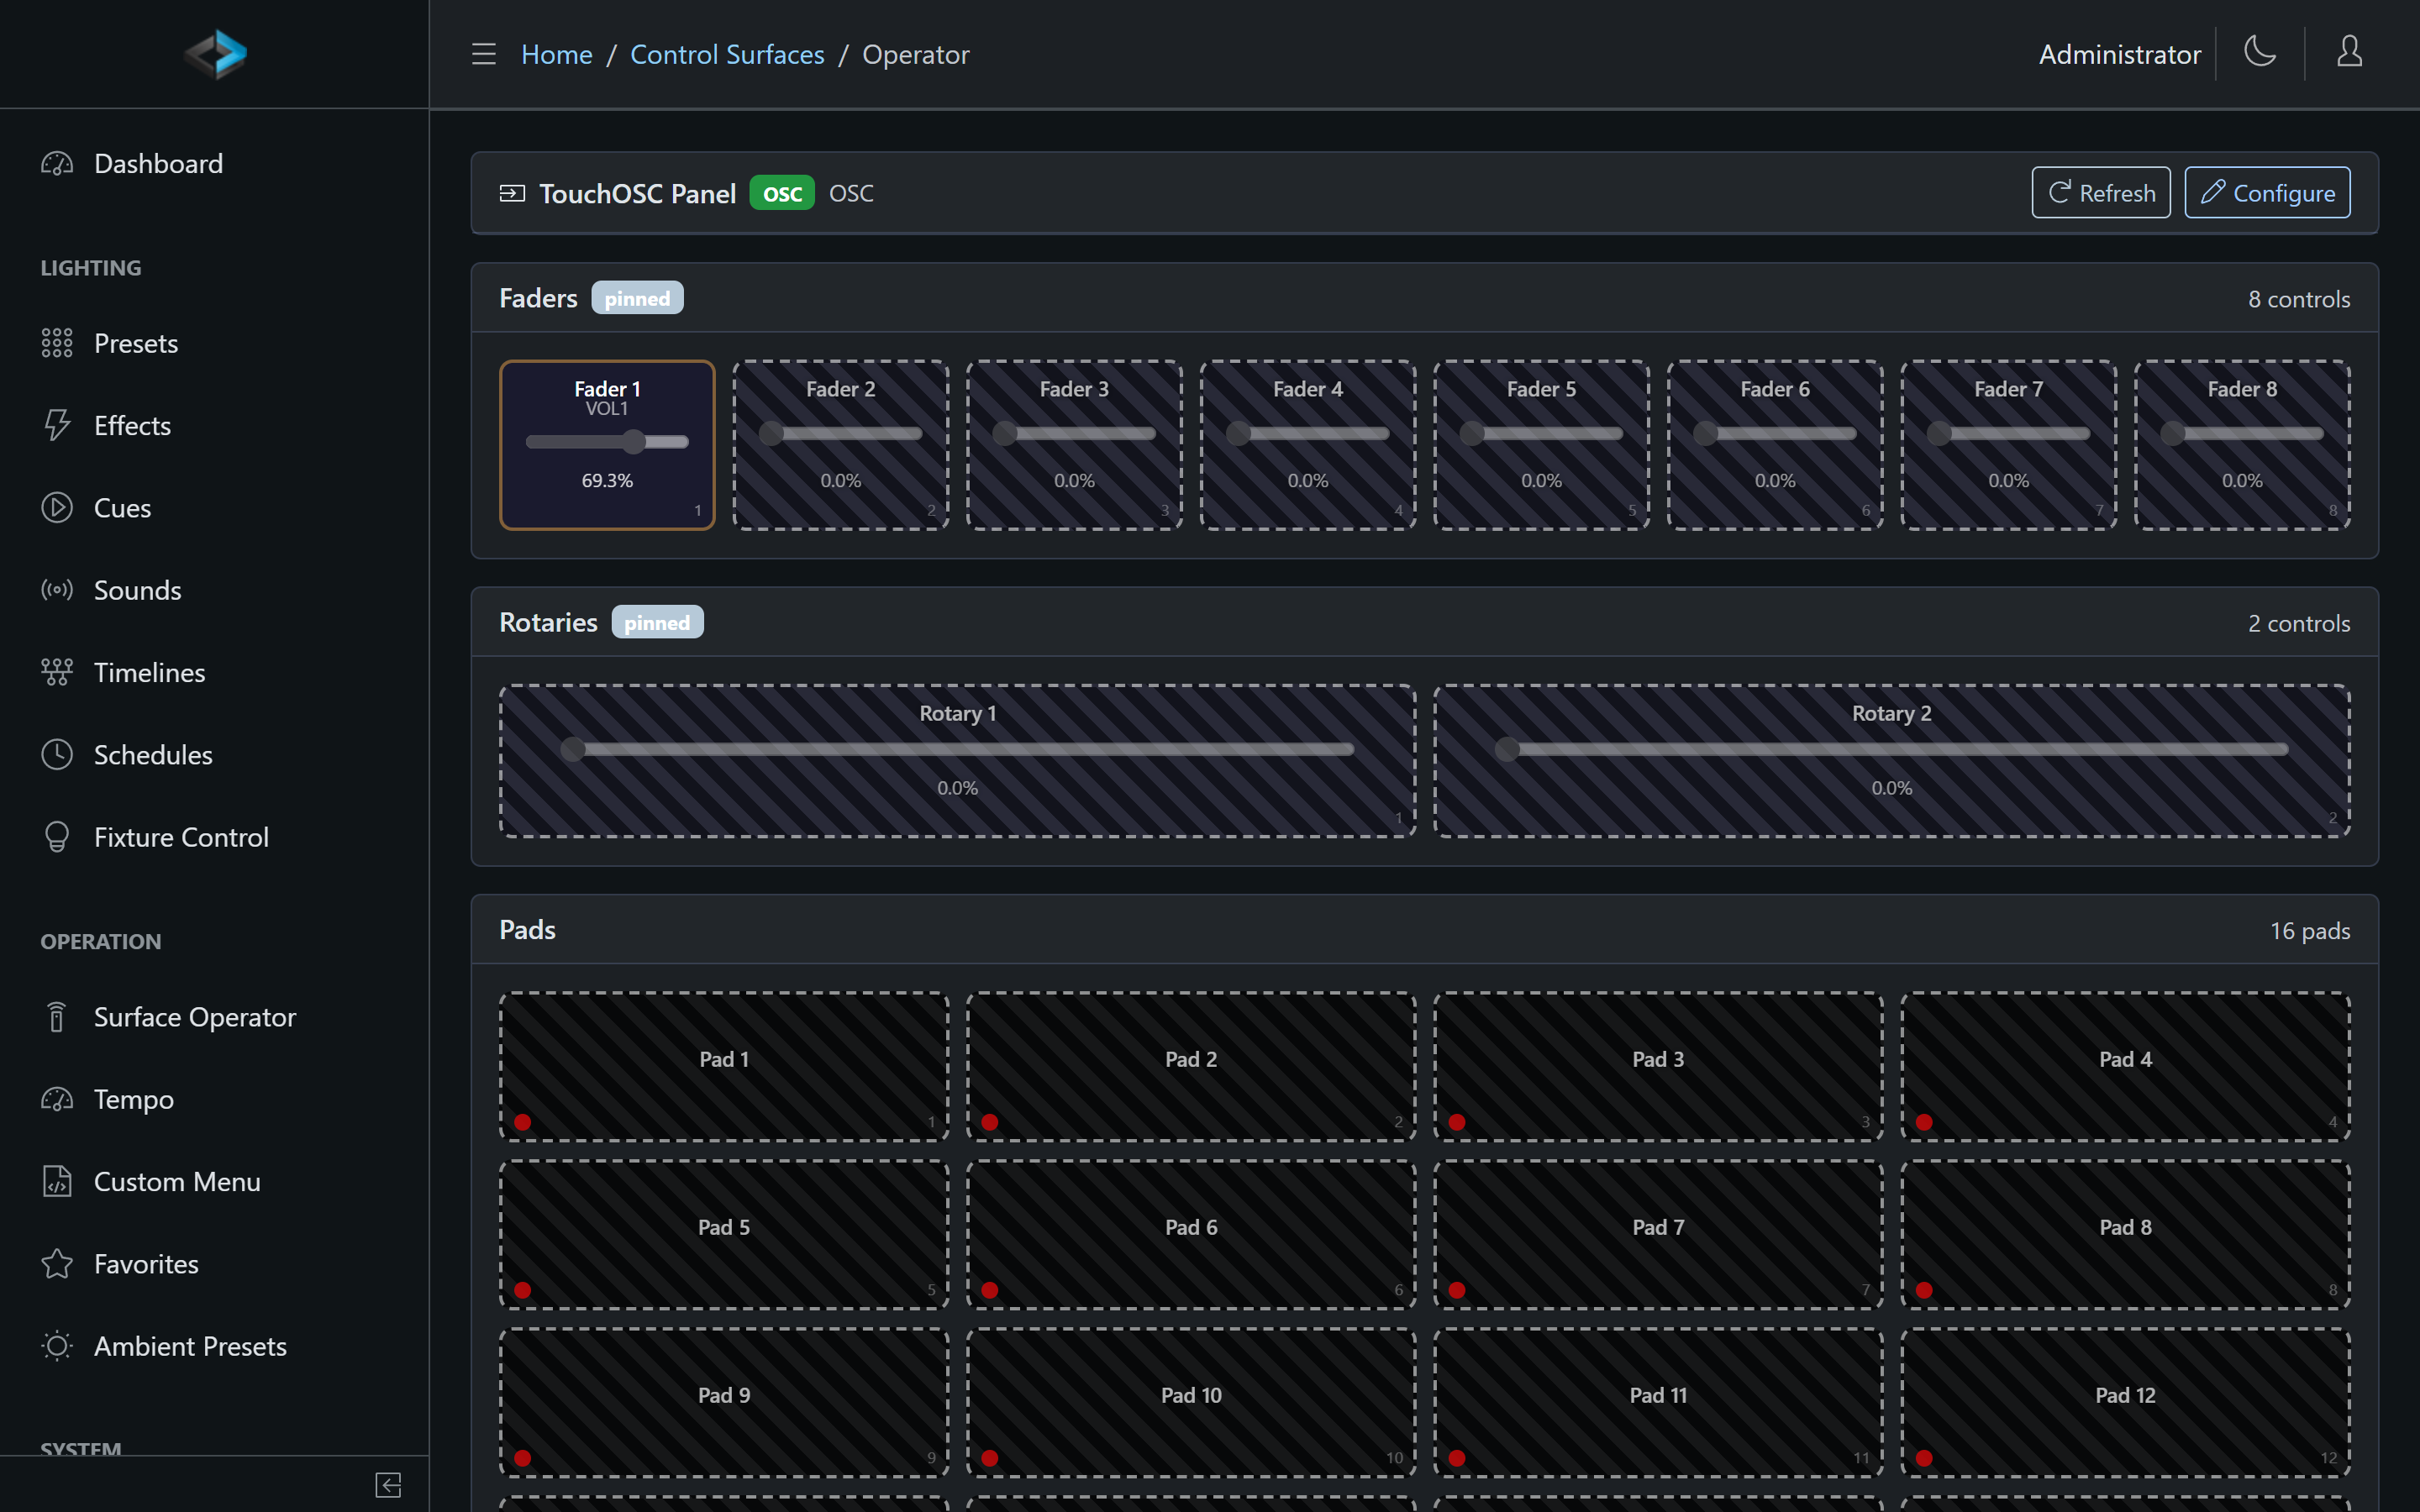Click the Fader 2 slider
2420x1512 pixels.
[841, 434]
